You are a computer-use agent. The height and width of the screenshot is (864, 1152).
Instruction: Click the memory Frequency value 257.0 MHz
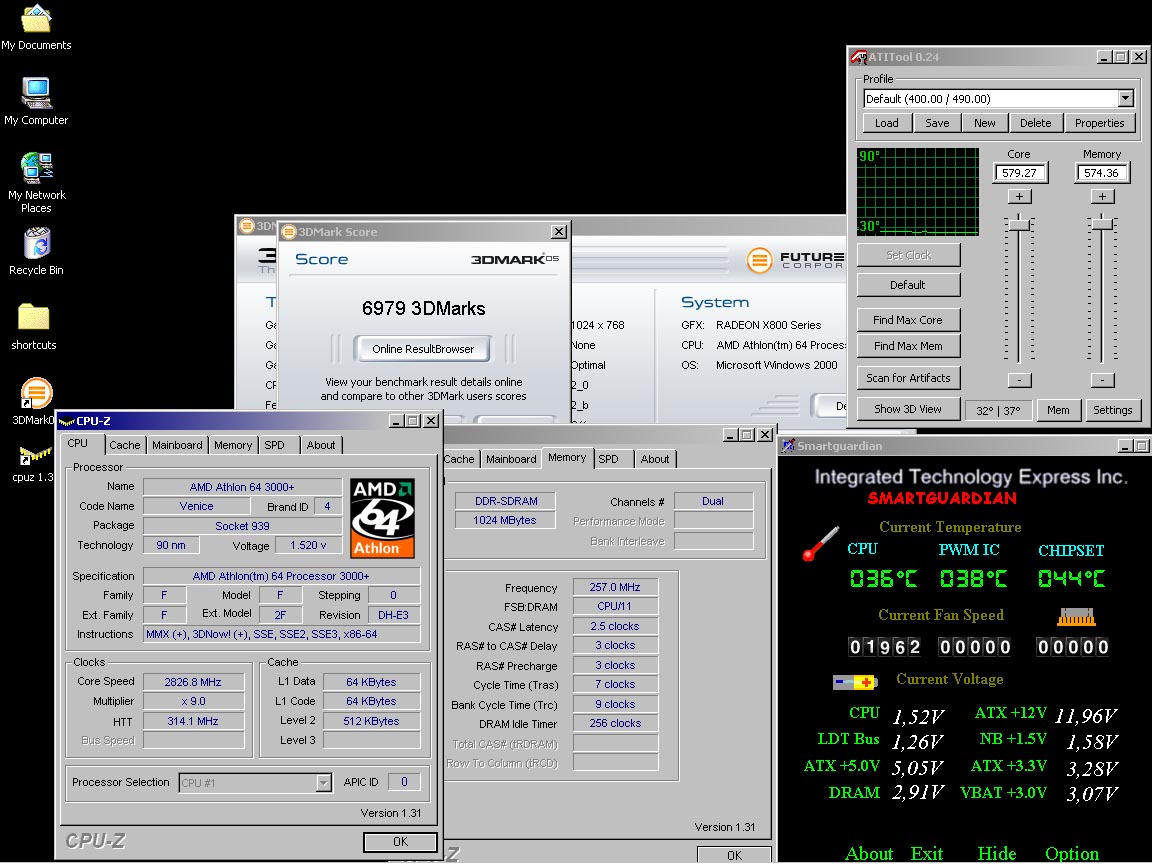click(615, 587)
